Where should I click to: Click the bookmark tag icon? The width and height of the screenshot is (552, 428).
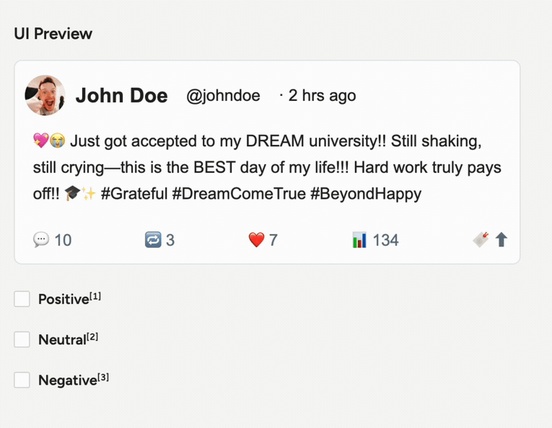click(481, 239)
